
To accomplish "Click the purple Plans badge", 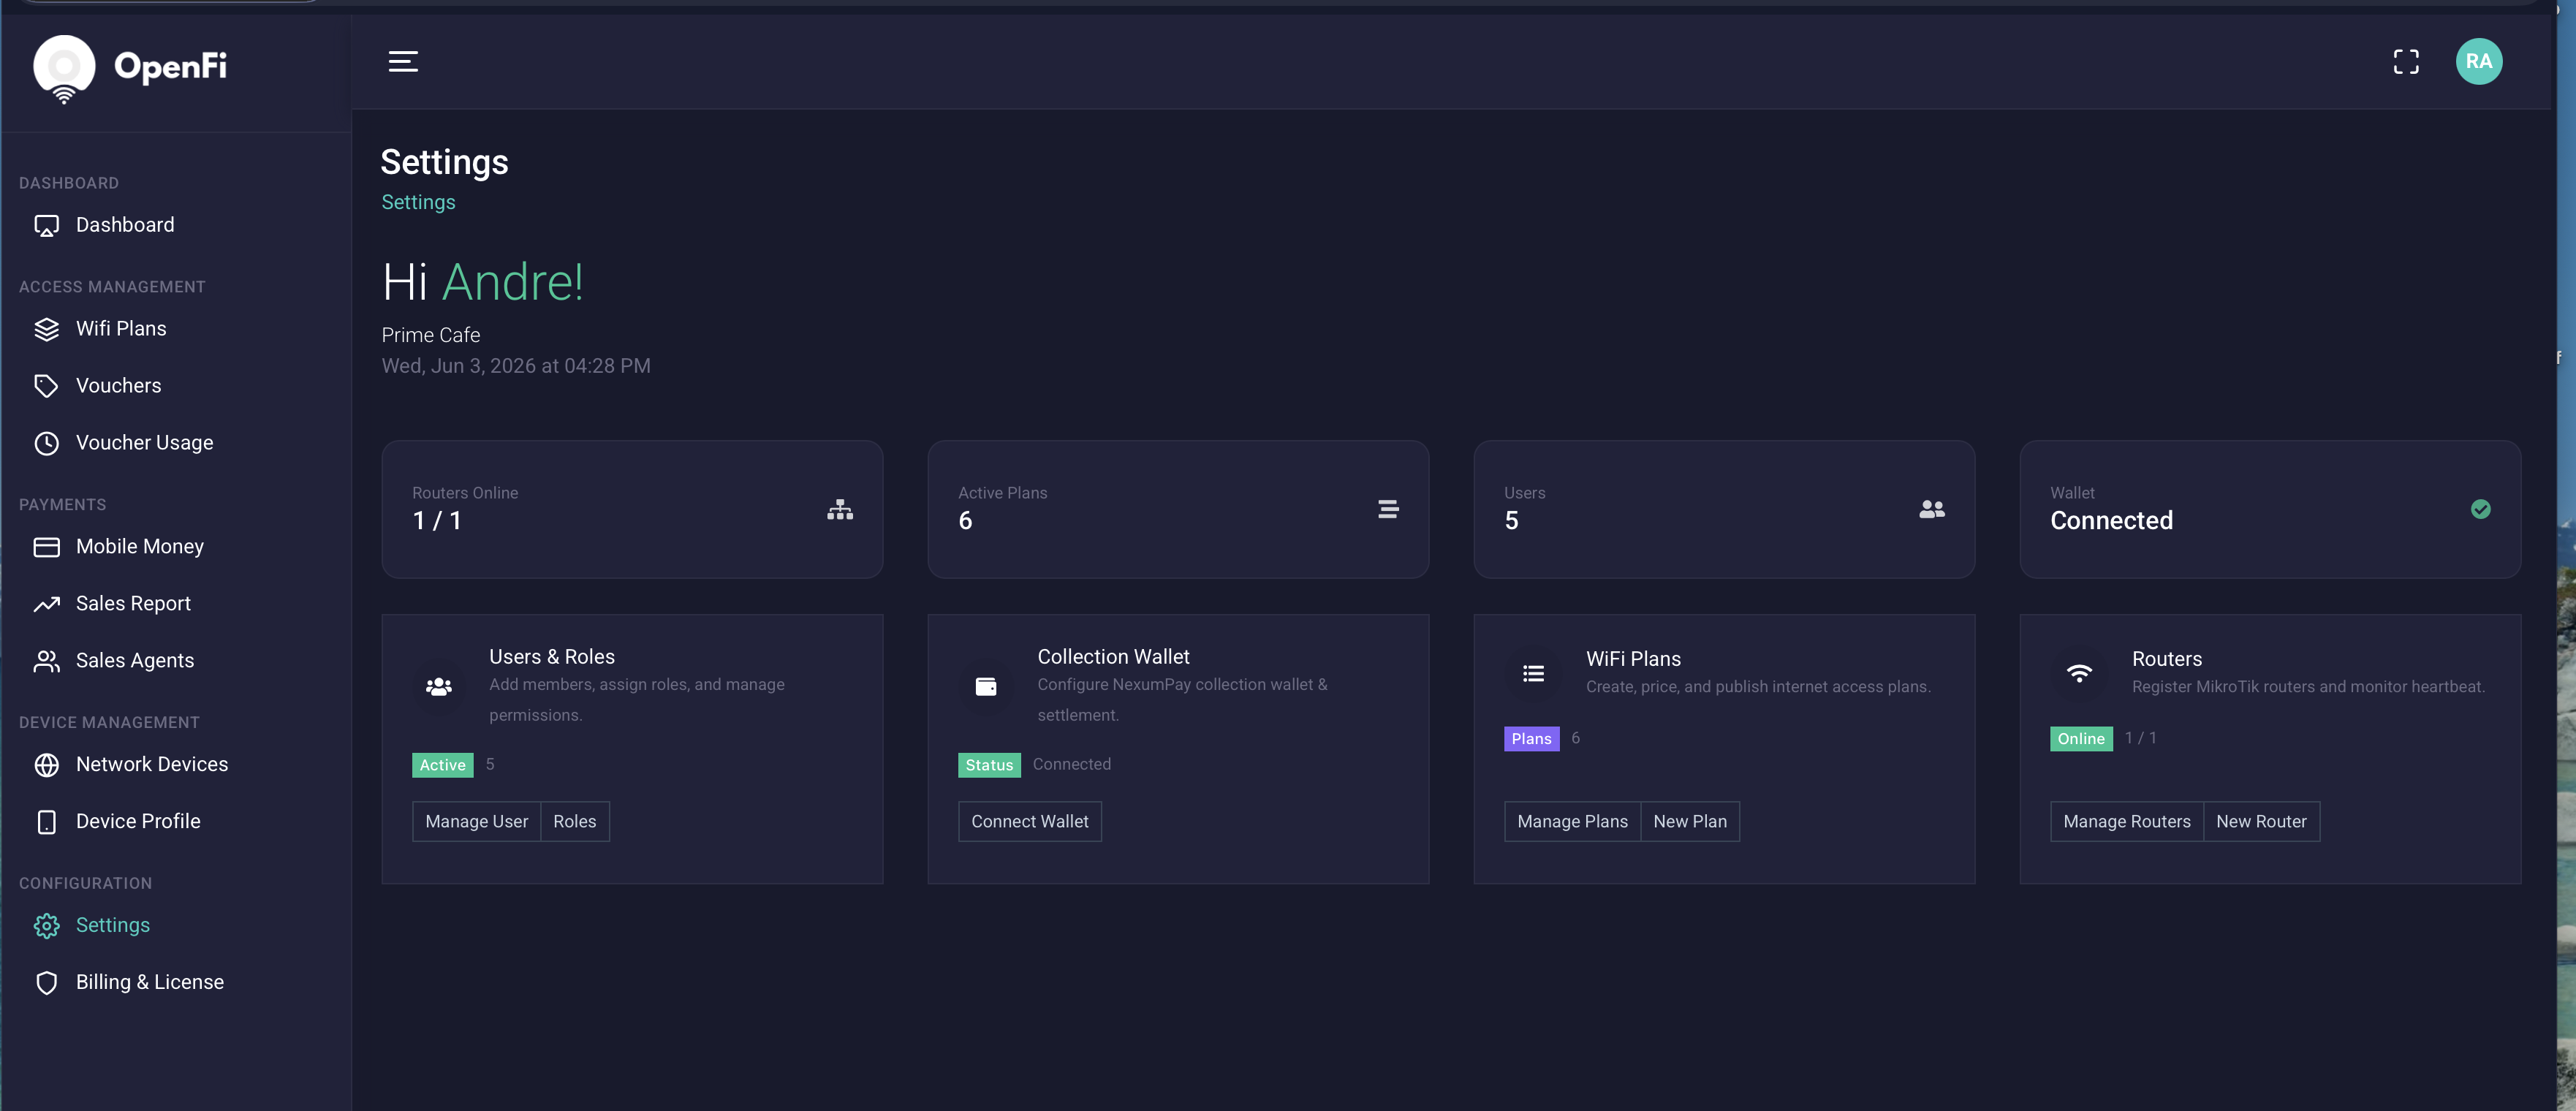I will coord(1531,739).
